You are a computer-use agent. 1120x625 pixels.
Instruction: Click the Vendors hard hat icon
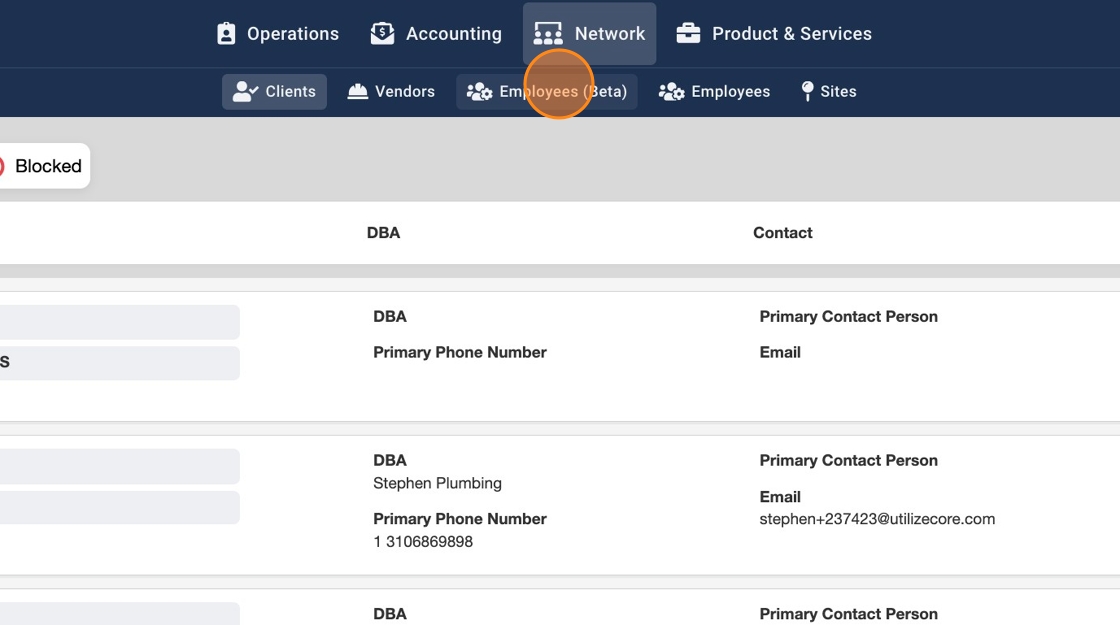(x=358, y=92)
